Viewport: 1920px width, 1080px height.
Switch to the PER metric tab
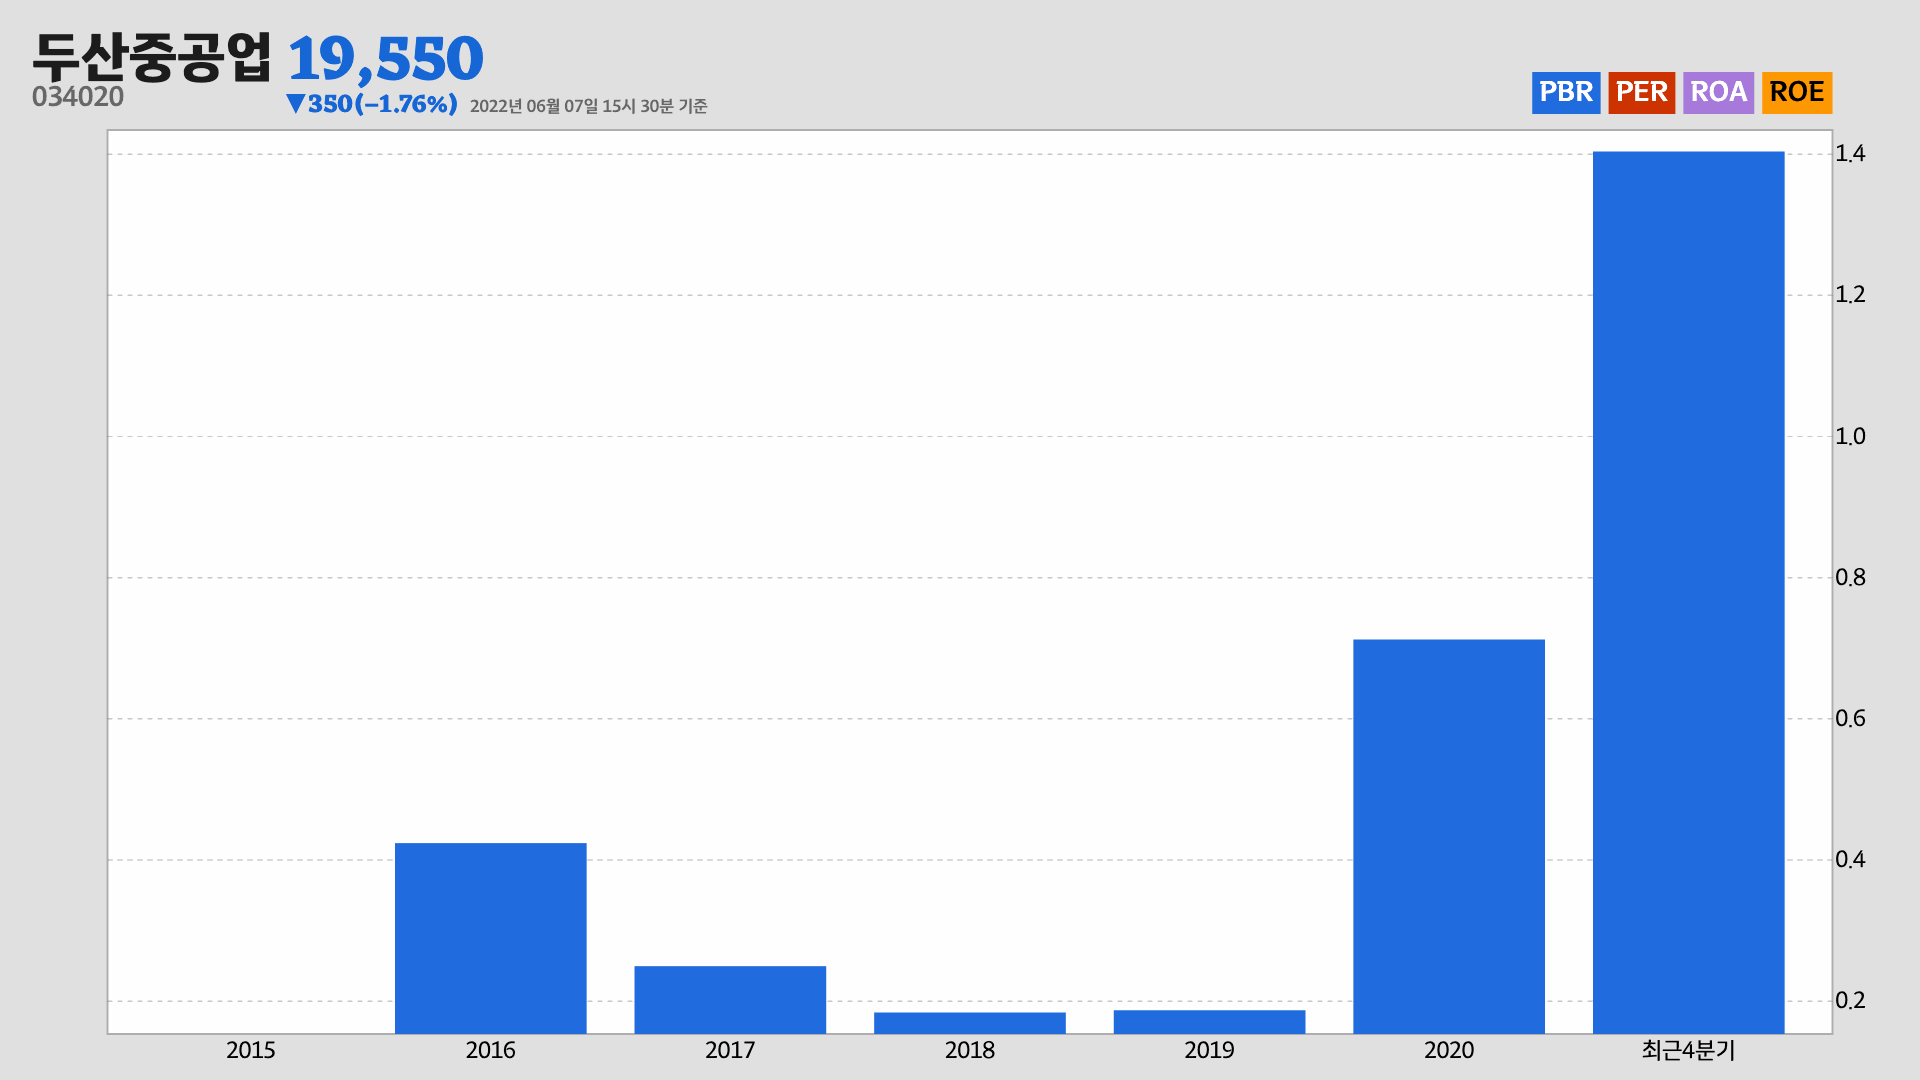point(1642,92)
